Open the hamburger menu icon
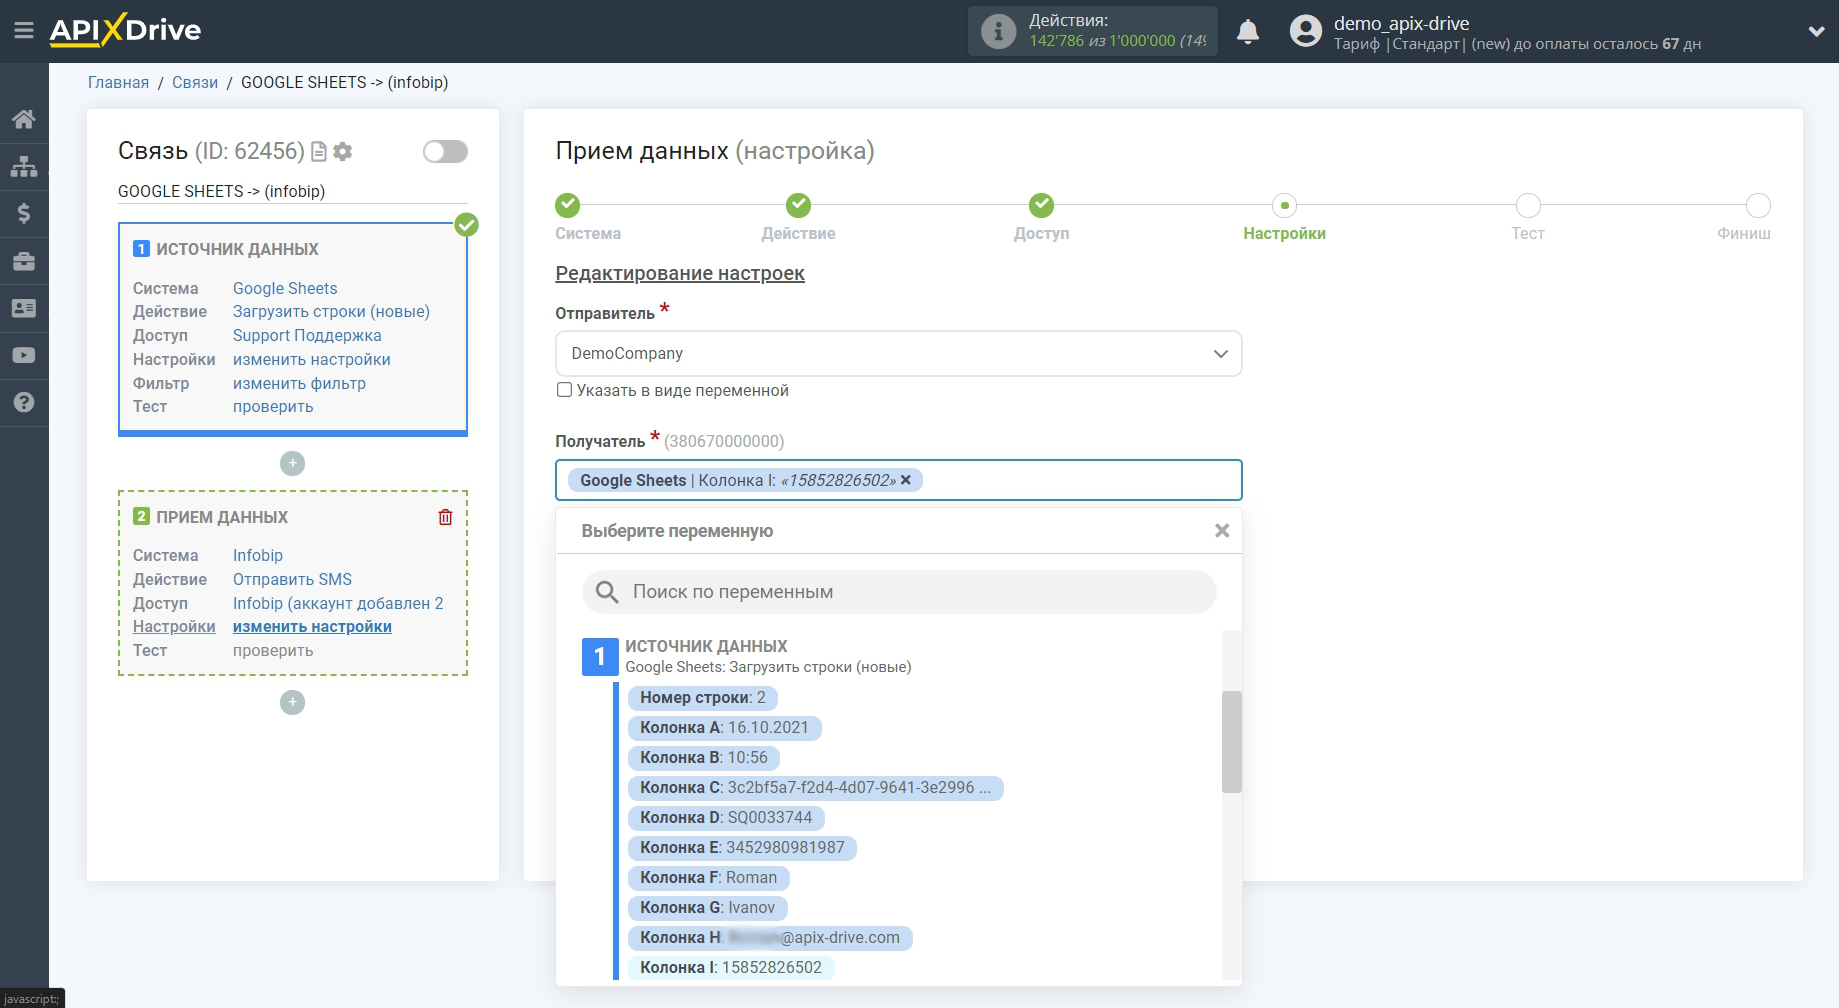 tap(24, 31)
